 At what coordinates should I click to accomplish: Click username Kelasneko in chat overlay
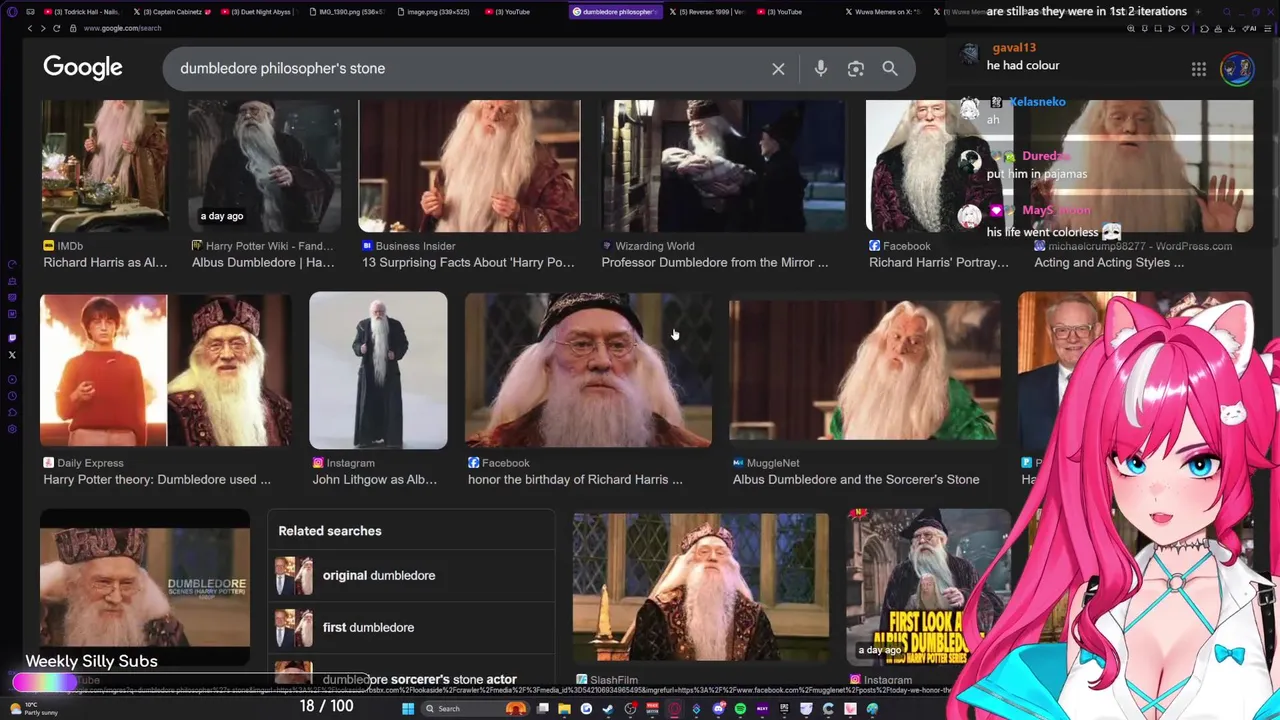point(1037,102)
